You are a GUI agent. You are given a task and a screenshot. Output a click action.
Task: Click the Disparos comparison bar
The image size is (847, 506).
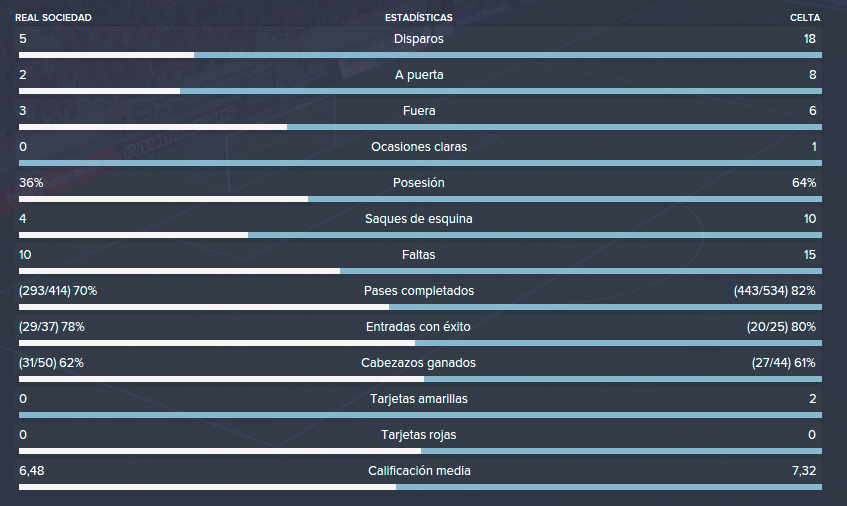pos(420,55)
